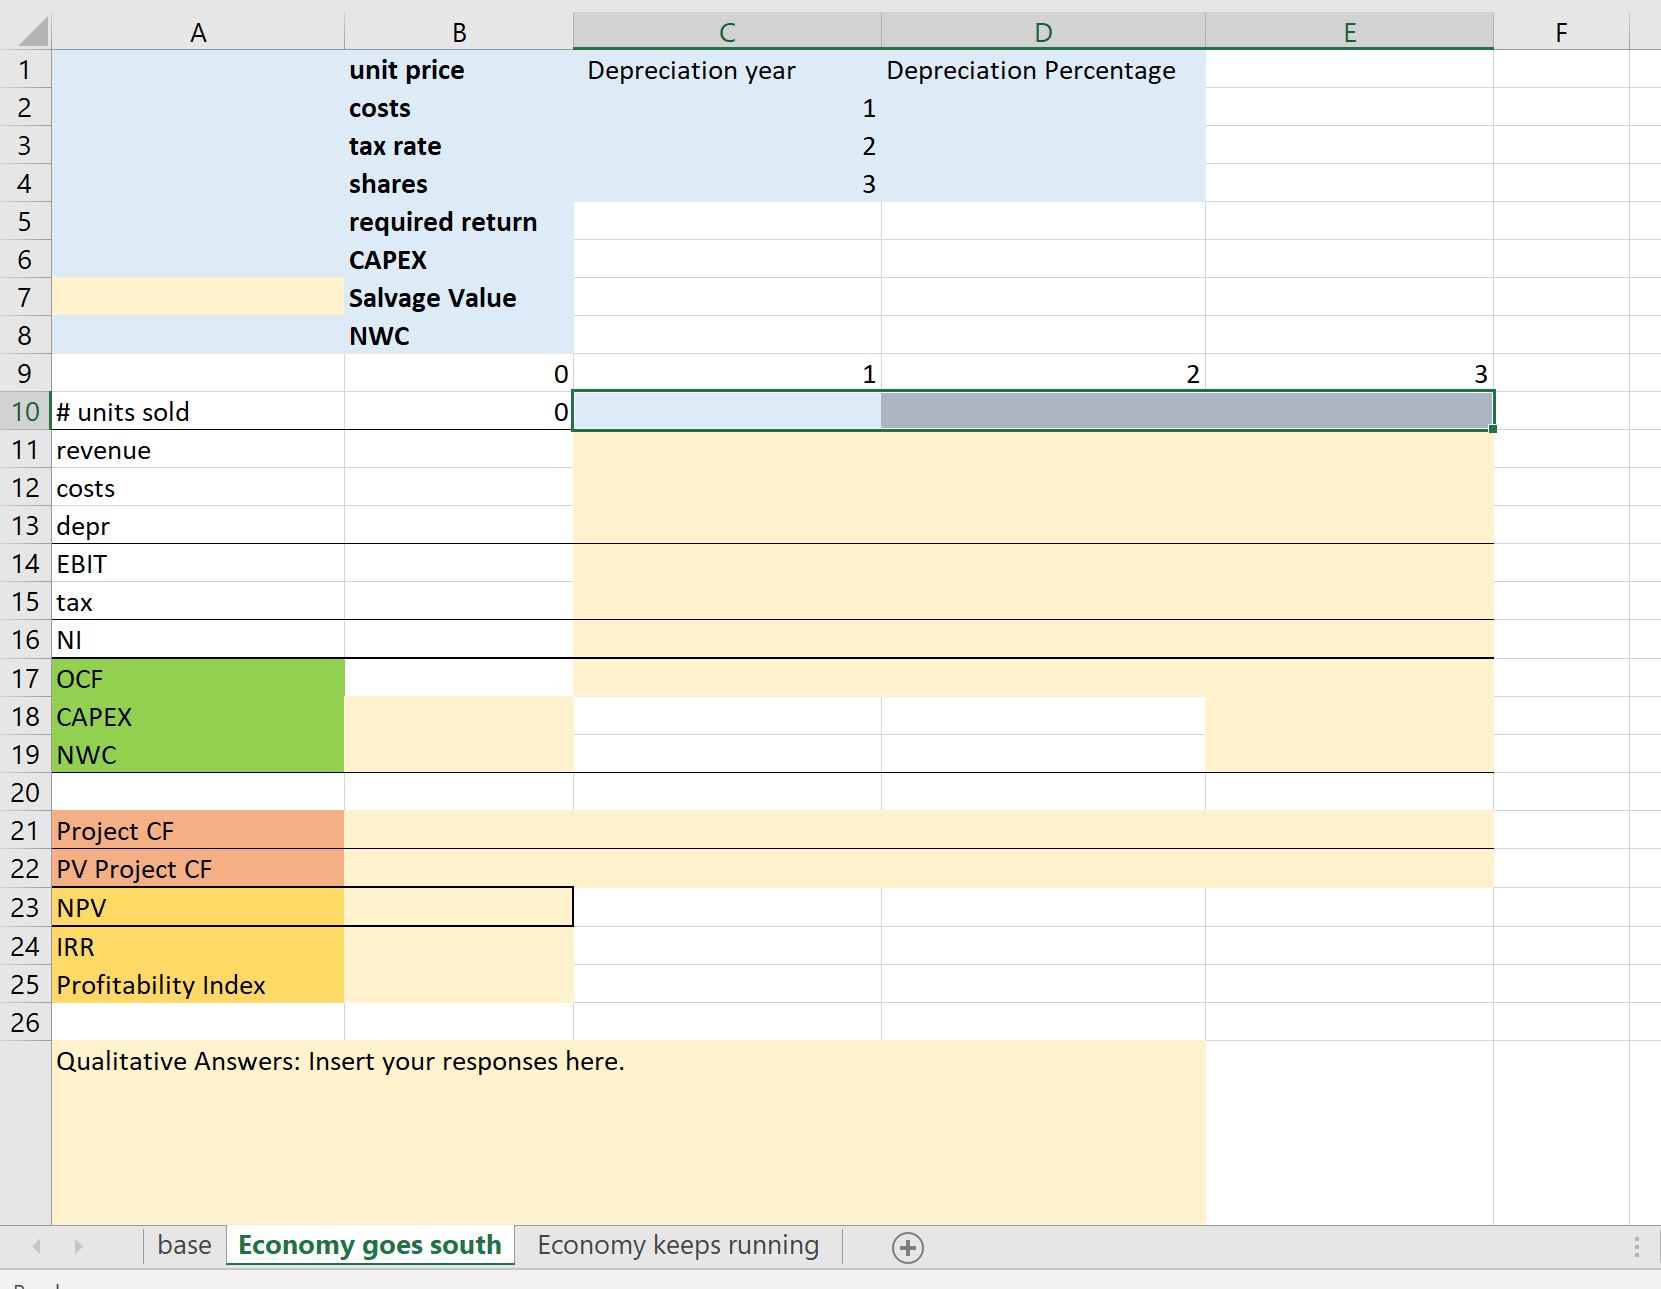1661x1289 pixels.
Task: Click the selection fill handle at E10
Action: pyautogui.click(x=1493, y=429)
